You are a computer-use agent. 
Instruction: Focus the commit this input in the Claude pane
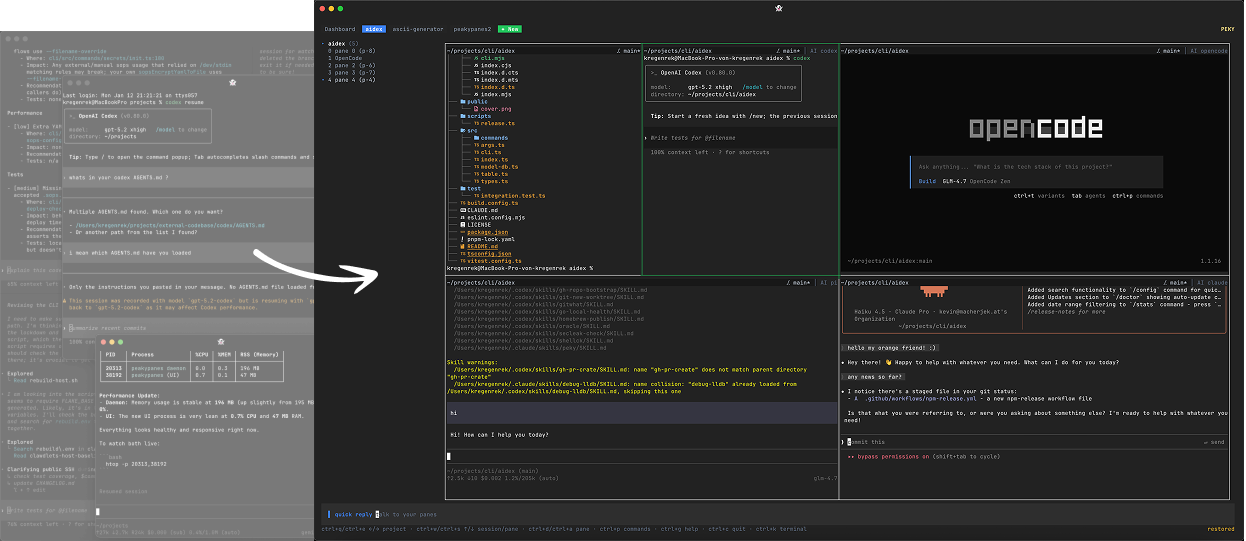pyautogui.click(x=1034, y=441)
